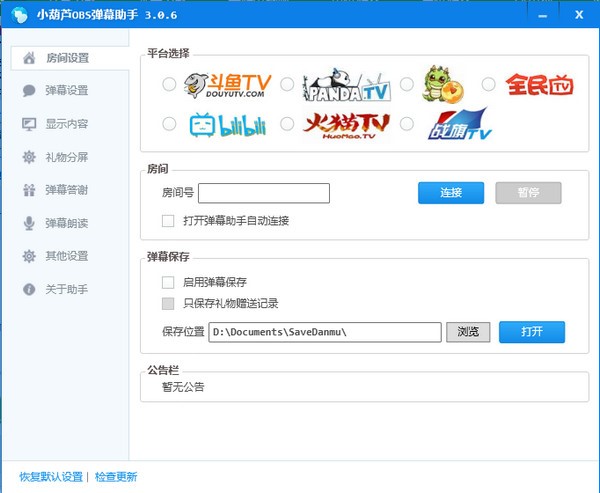Open the 房间设置 tab
The image size is (600, 493).
coord(70,58)
